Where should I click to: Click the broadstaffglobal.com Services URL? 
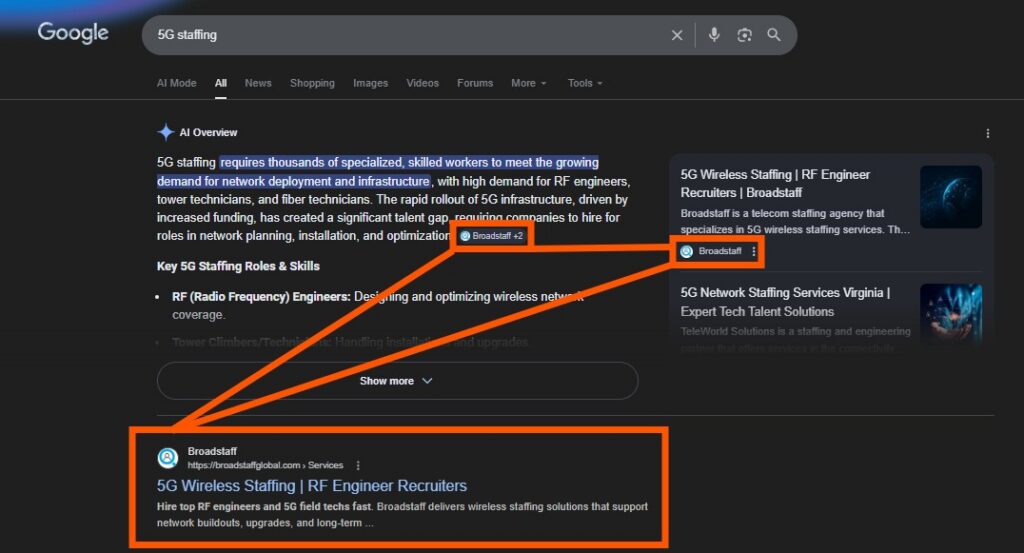click(x=265, y=466)
